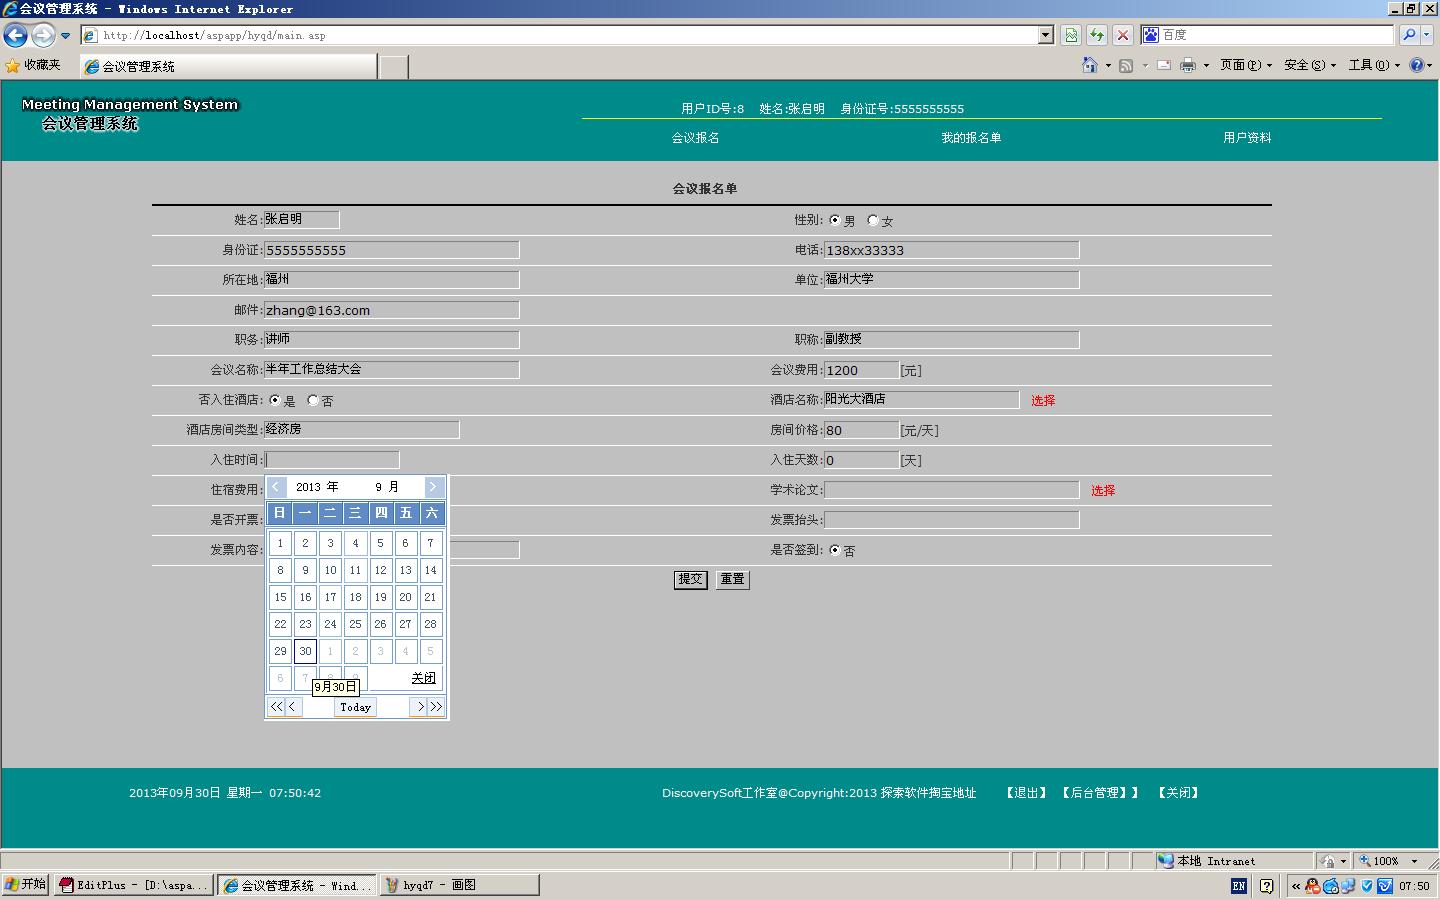This screenshot has width=1440, height=900.
Task: Click the 【退出】 logout link
Action: point(1027,793)
